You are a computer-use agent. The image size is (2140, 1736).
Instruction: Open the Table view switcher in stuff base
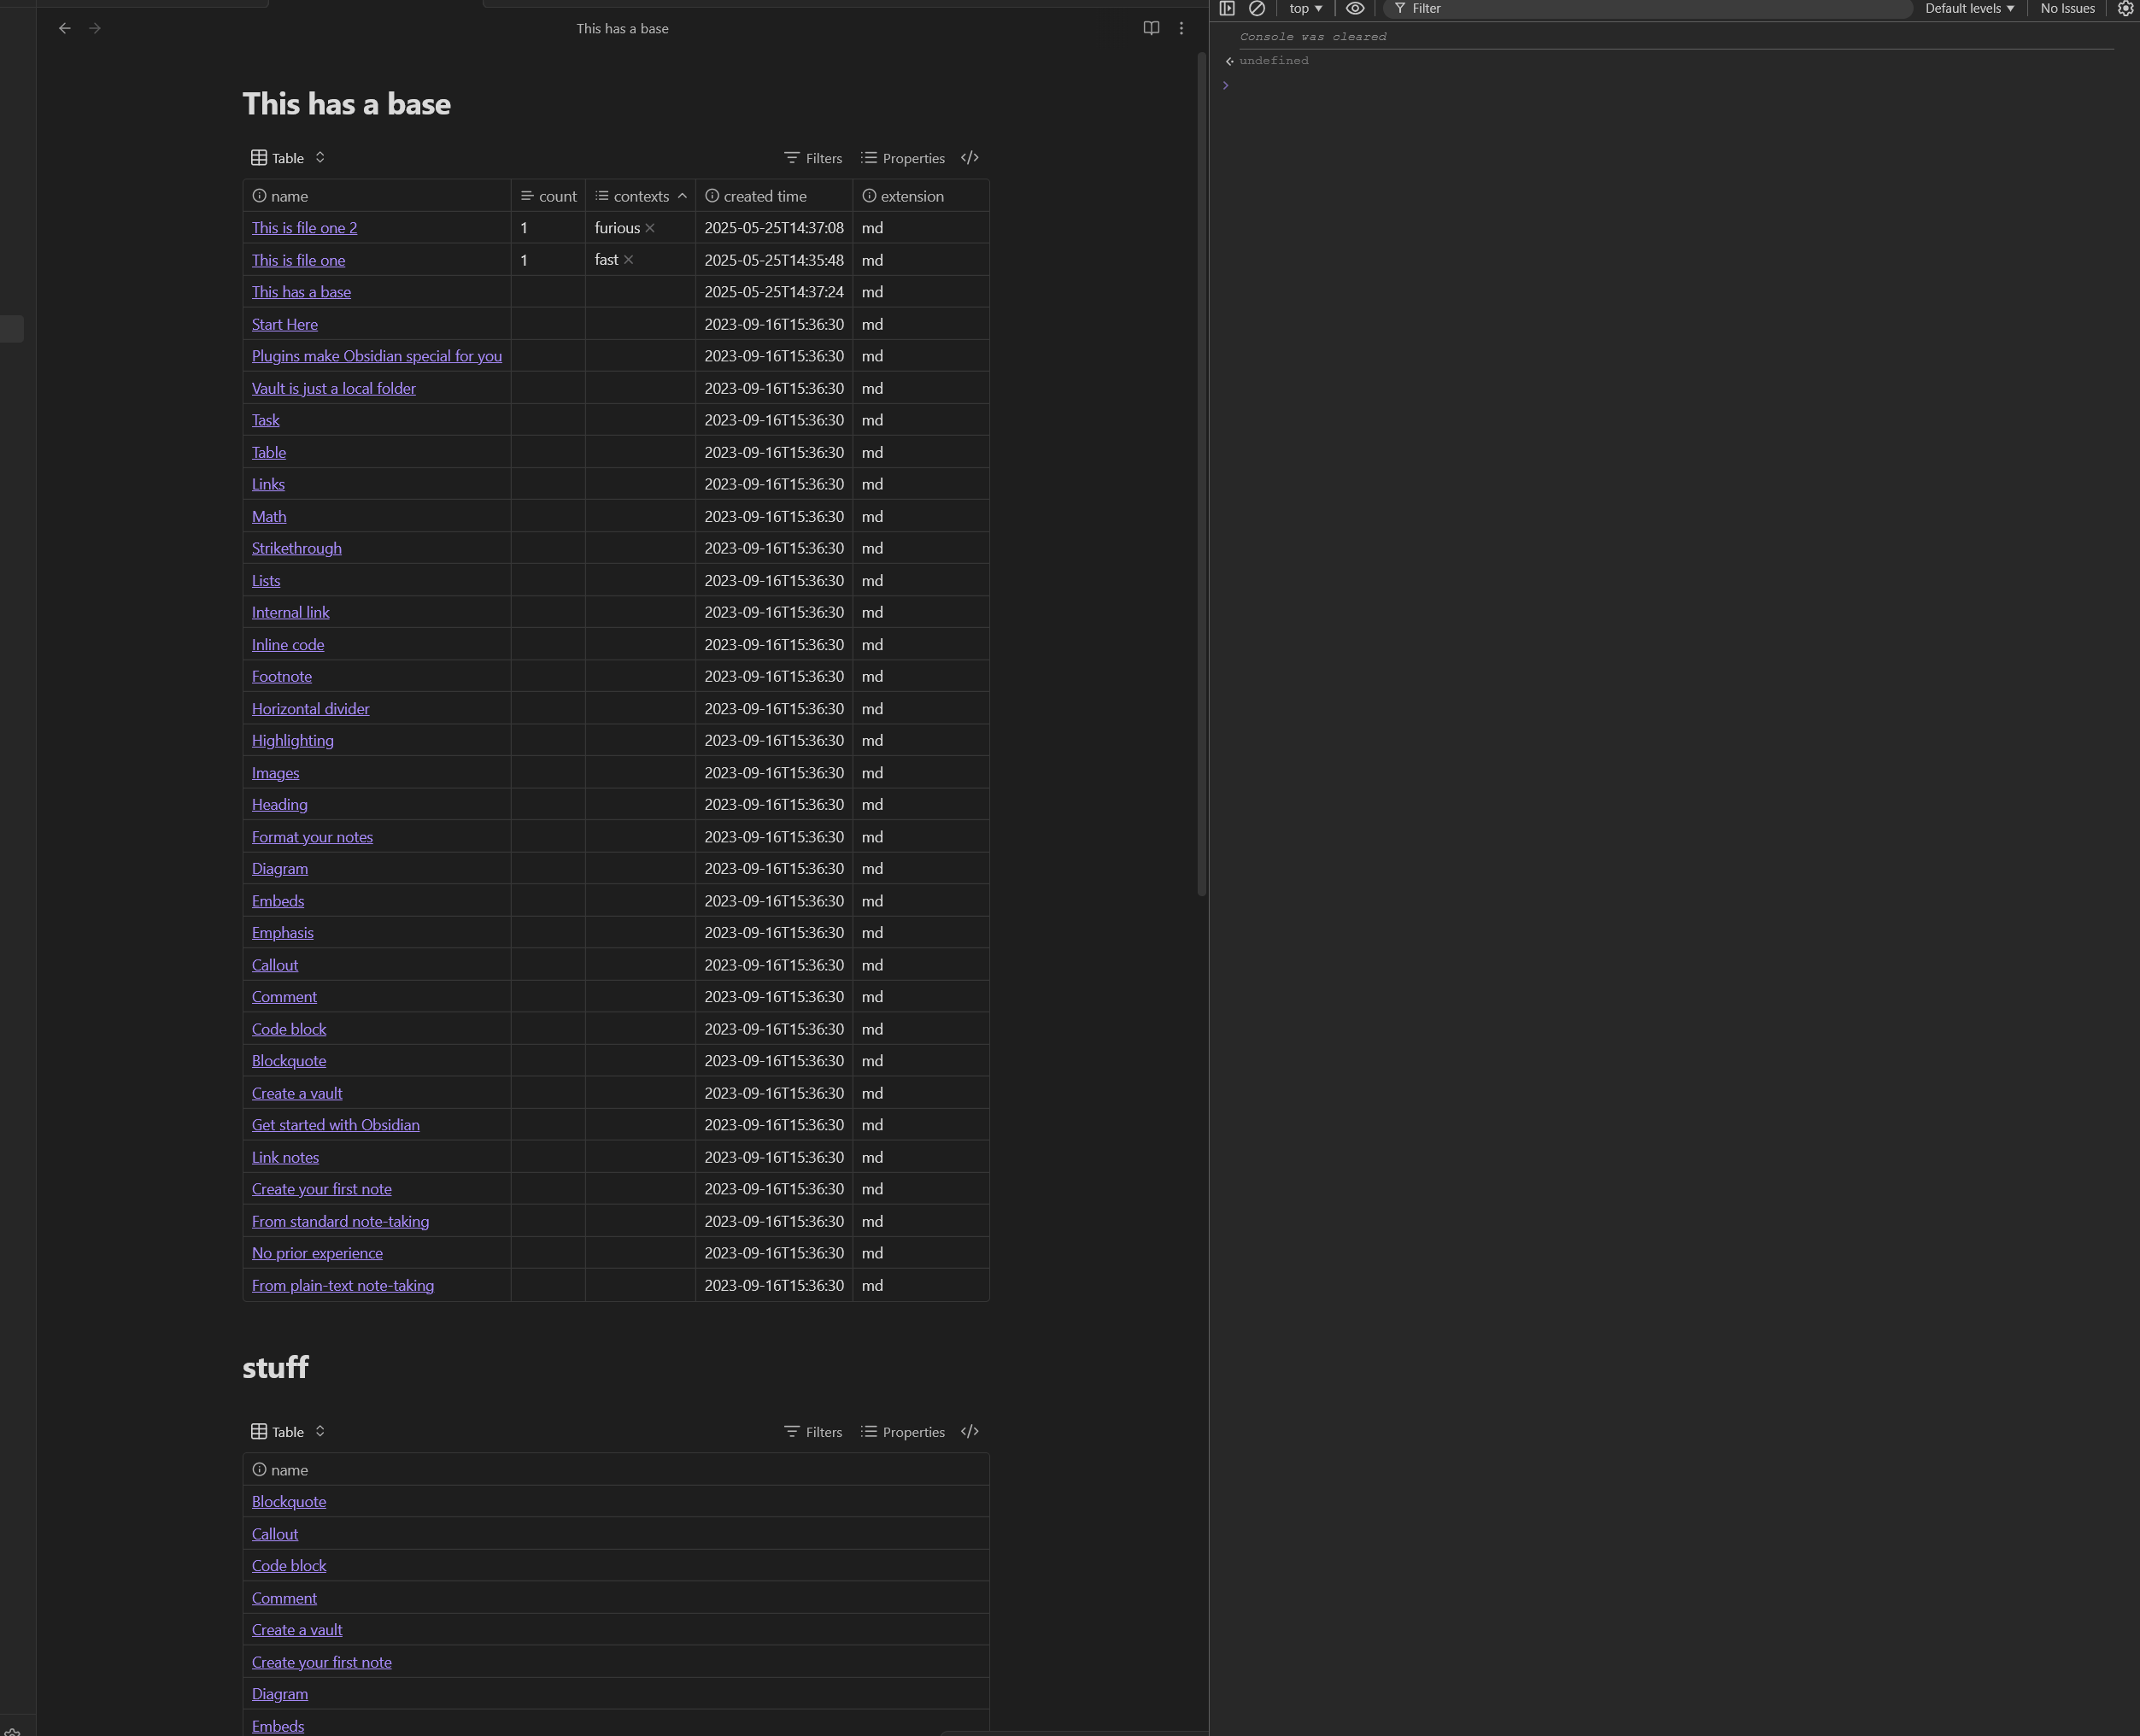pos(288,1431)
